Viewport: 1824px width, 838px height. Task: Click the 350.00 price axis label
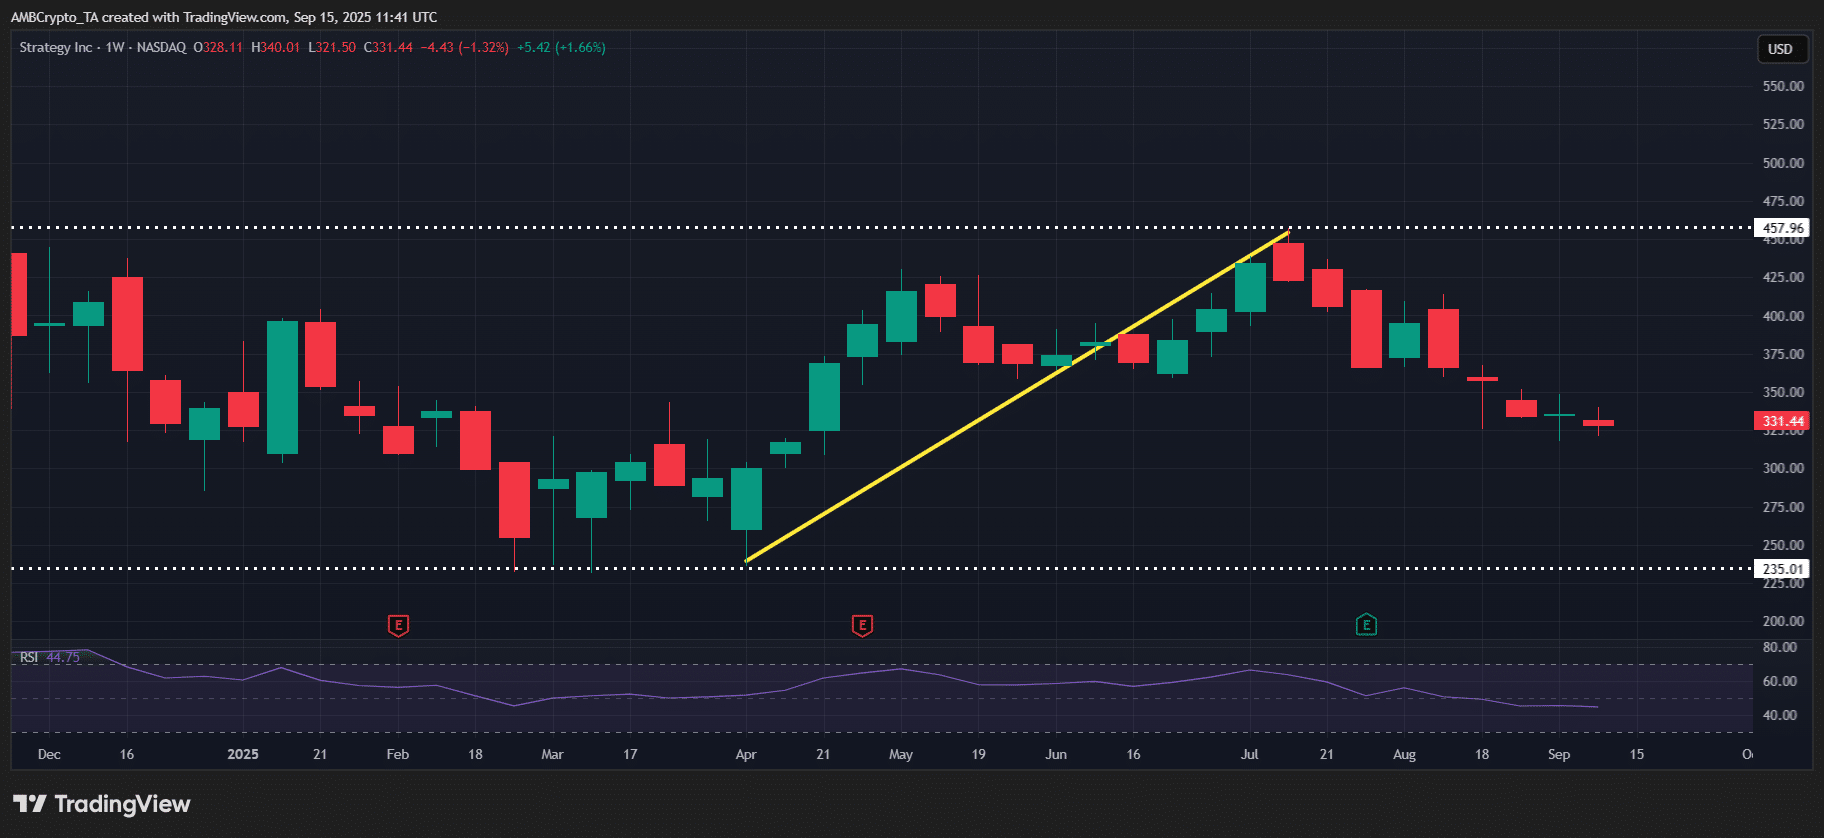1783,392
